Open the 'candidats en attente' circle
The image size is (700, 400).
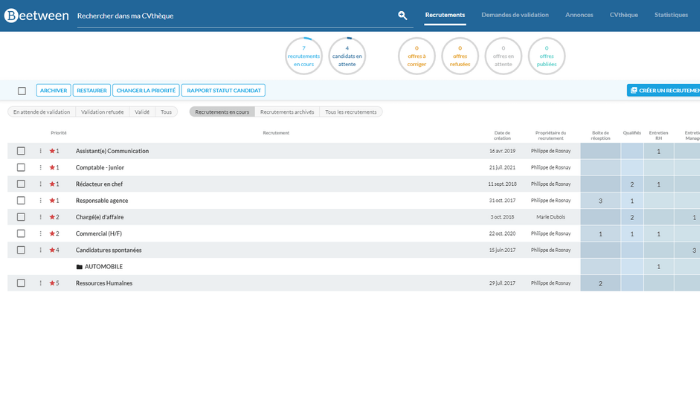347,56
